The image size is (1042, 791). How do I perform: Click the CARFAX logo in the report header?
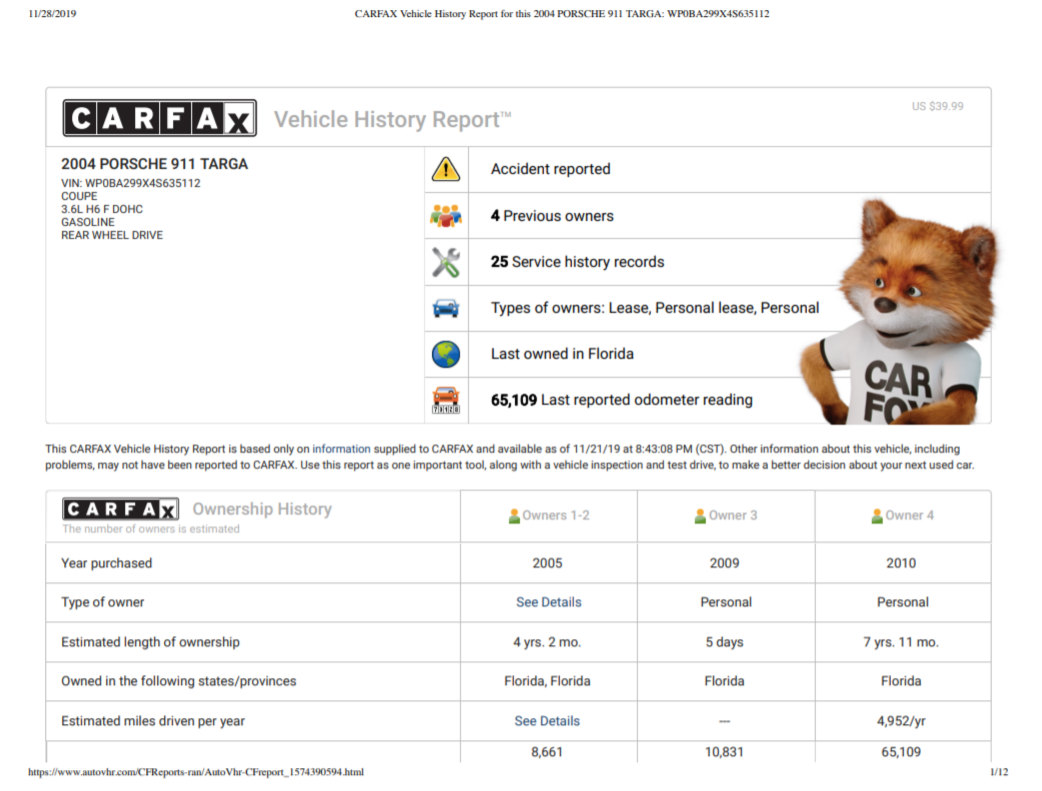pyautogui.click(x=159, y=118)
